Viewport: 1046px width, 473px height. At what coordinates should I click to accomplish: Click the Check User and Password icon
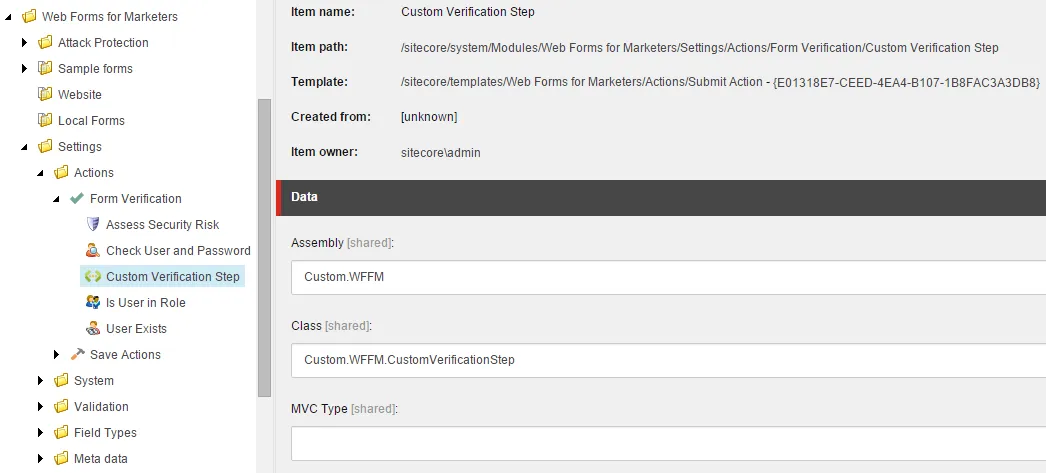tap(93, 251)
